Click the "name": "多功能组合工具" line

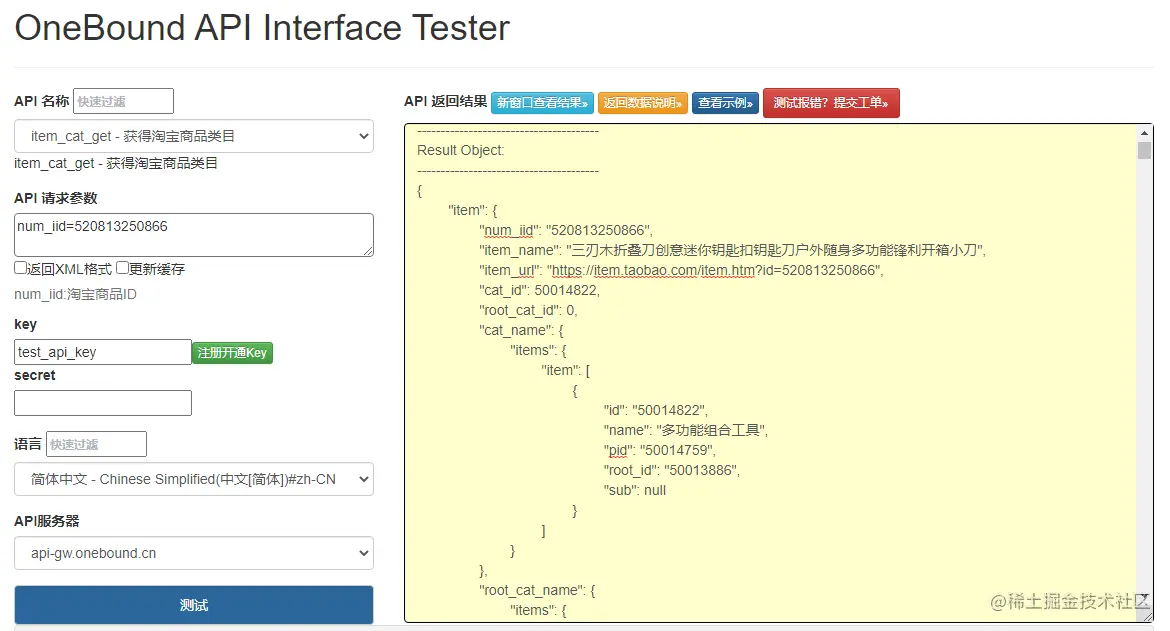click(685, 430)
